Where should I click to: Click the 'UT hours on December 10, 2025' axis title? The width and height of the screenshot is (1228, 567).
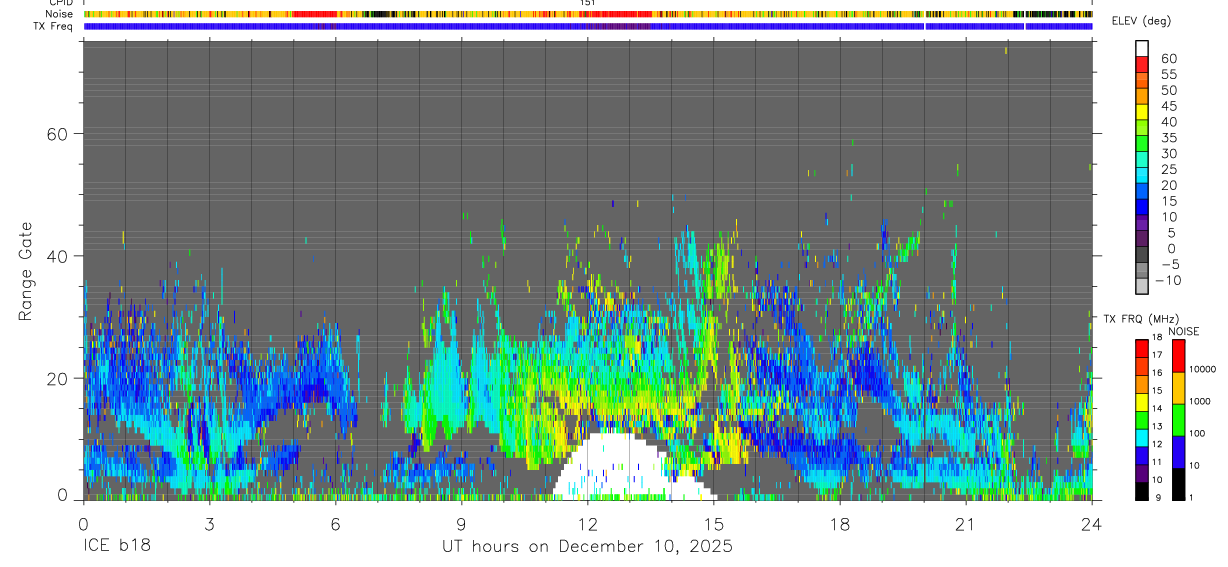pos(588,546)
